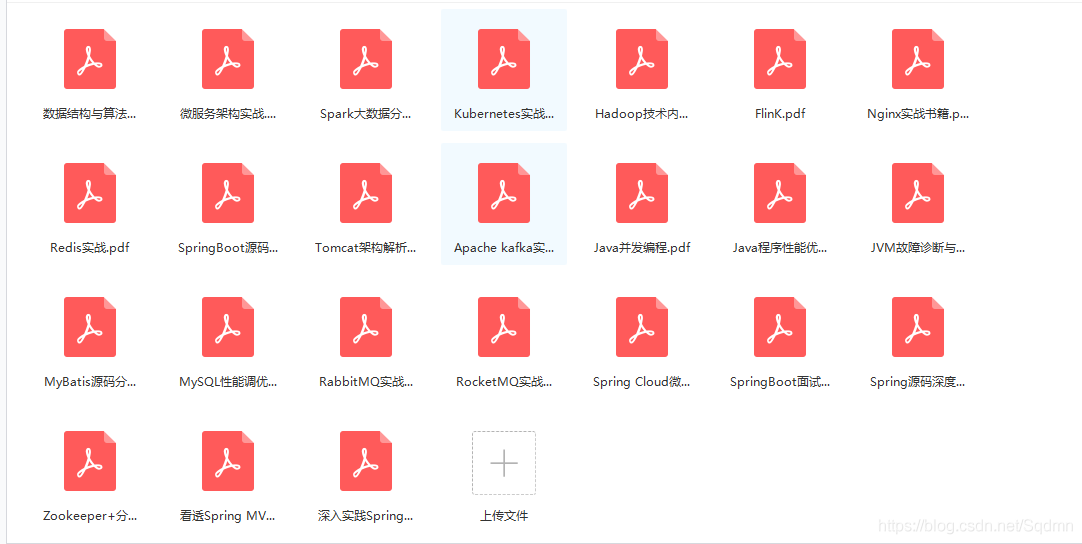The image size is (1082, 544).
Task: Open the Kubernetes实战 PDF icon
Action: tap(504, 59)
